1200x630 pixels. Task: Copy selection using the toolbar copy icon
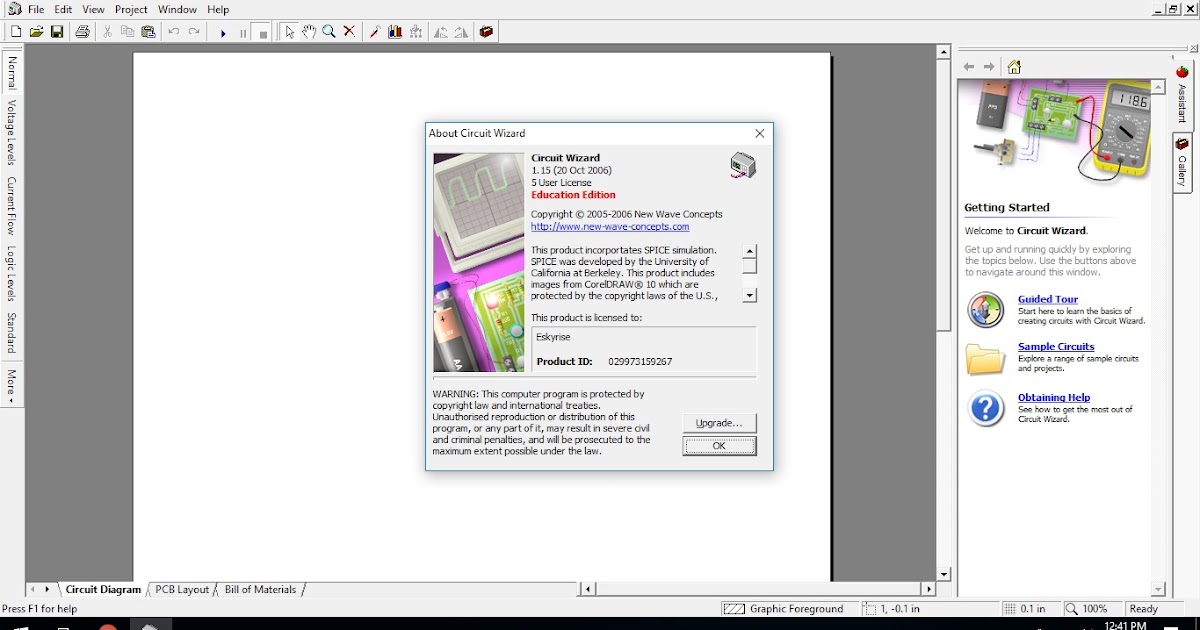pyautogui.click(x=128, y=32)
